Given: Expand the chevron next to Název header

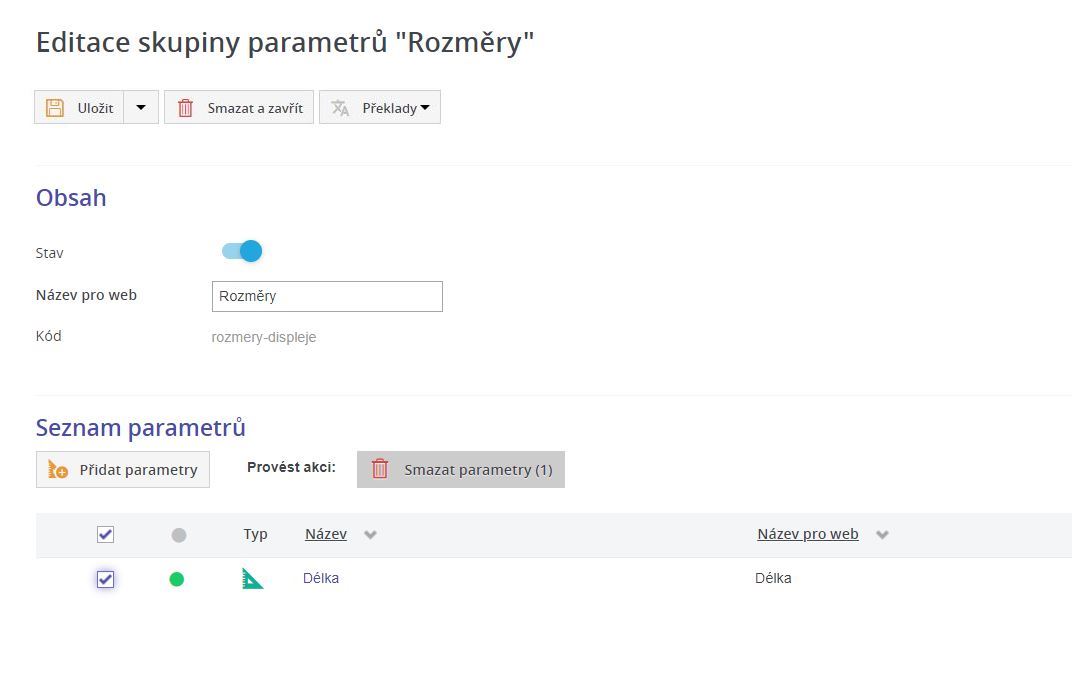Looking at the screenshot, I should (x=370, y=535).
